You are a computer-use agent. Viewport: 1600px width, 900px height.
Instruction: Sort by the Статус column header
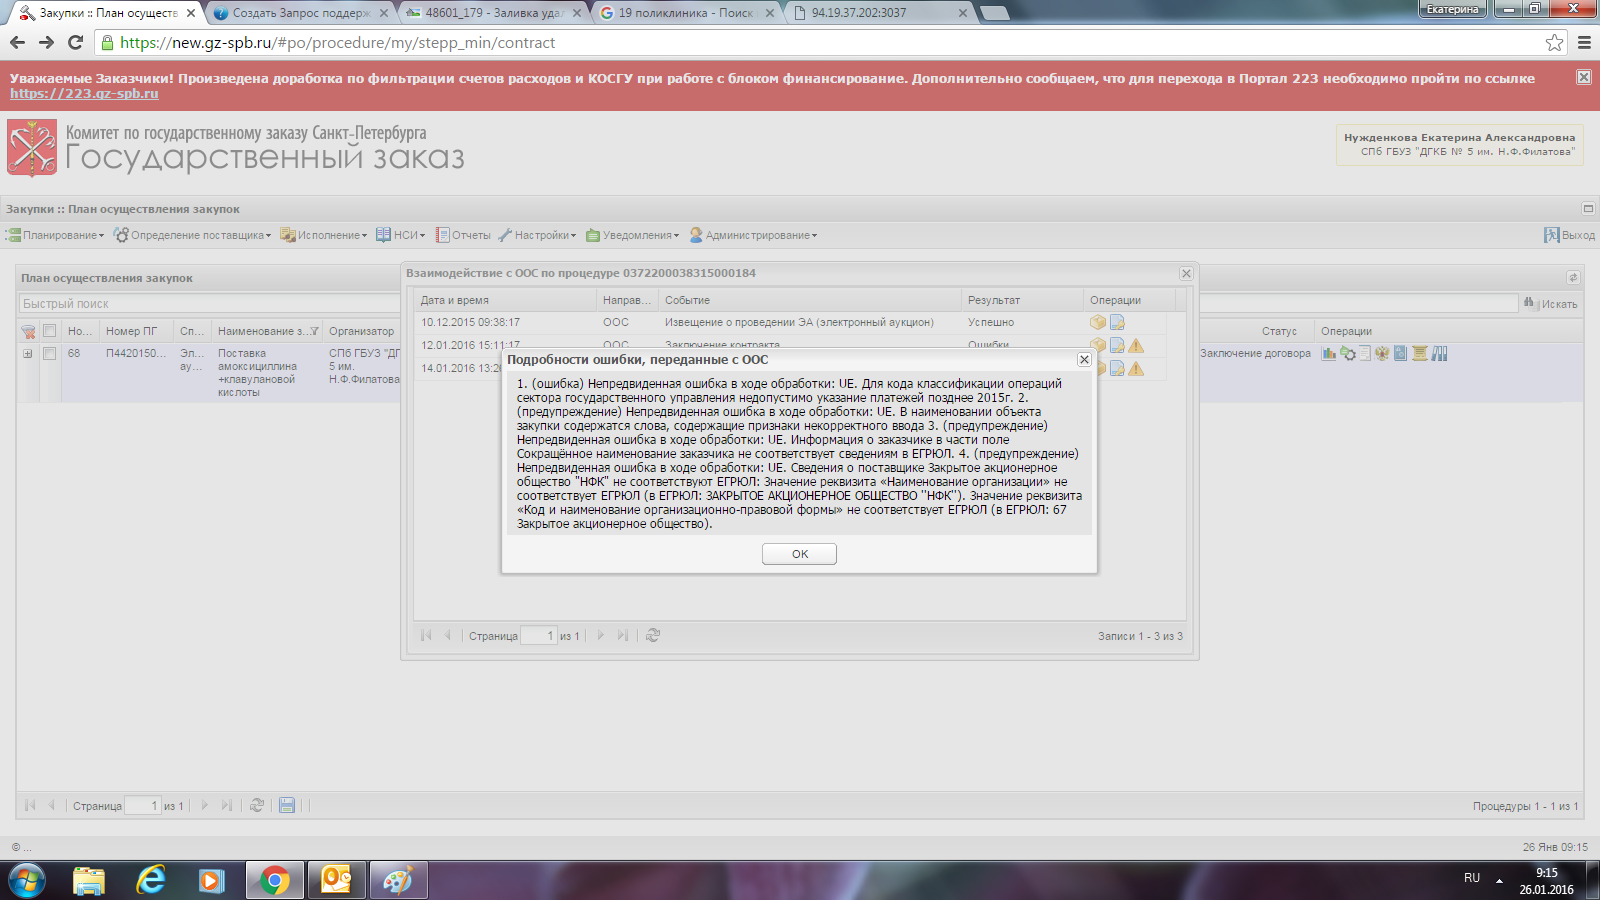coord(1278,331)
